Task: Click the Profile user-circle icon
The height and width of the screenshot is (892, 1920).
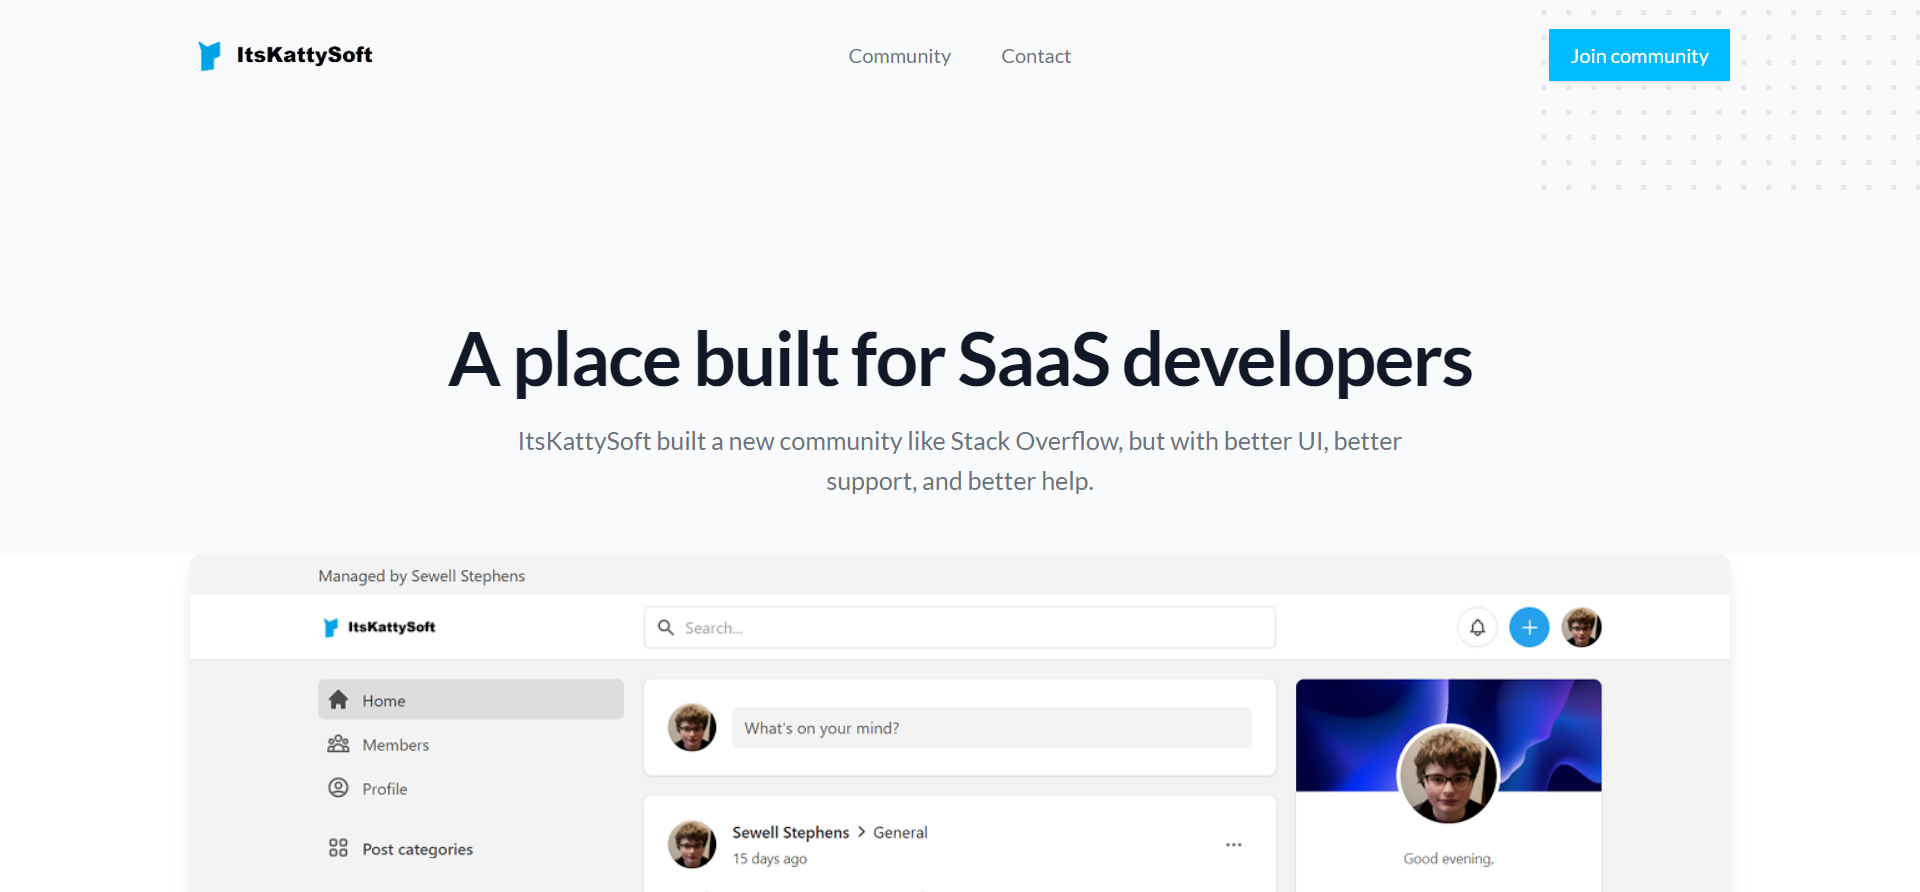Action: pos(338,788)
